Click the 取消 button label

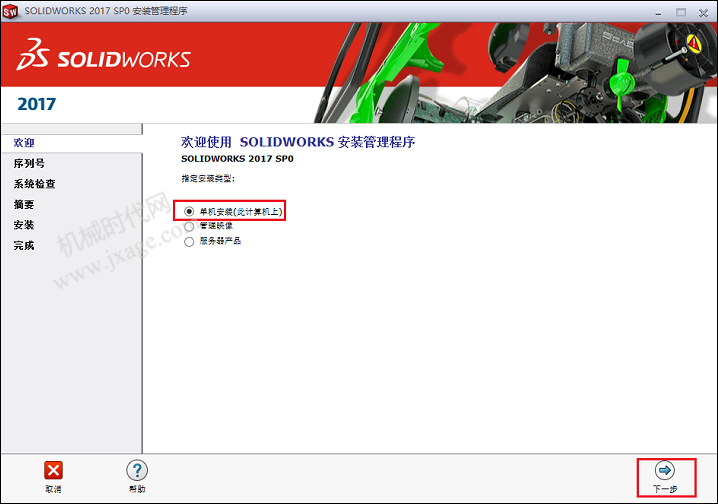click(54, 489)
